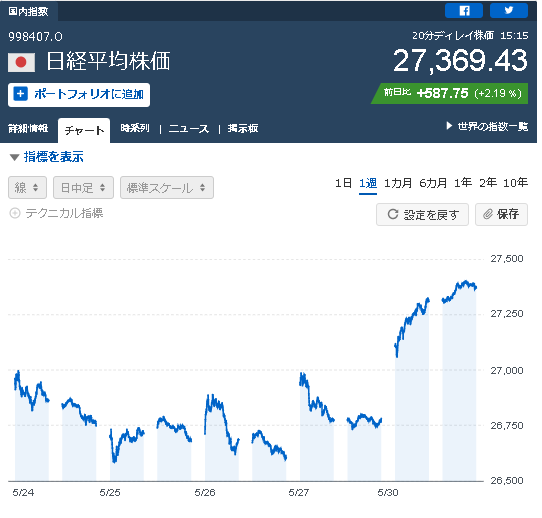Click the Japan flag icon

(x=21, y=63)
